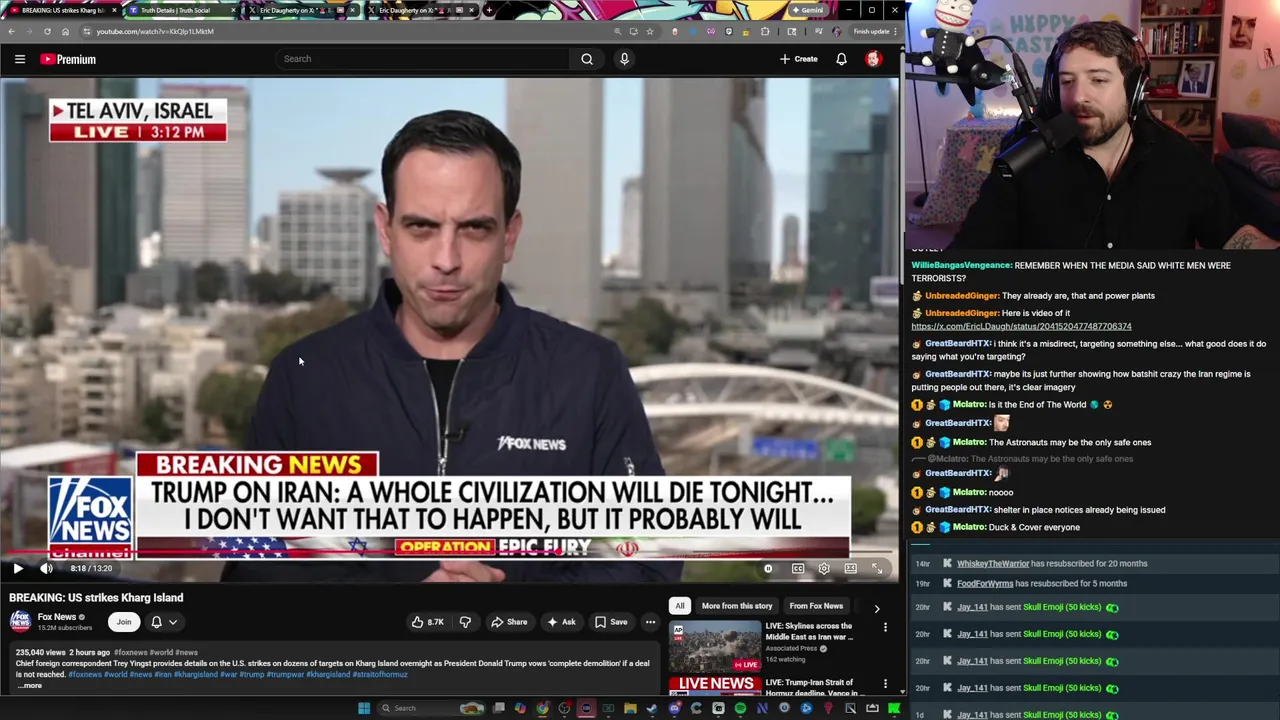
Task: Open options for the Trump-Iran Strait video
Action: 885,684
